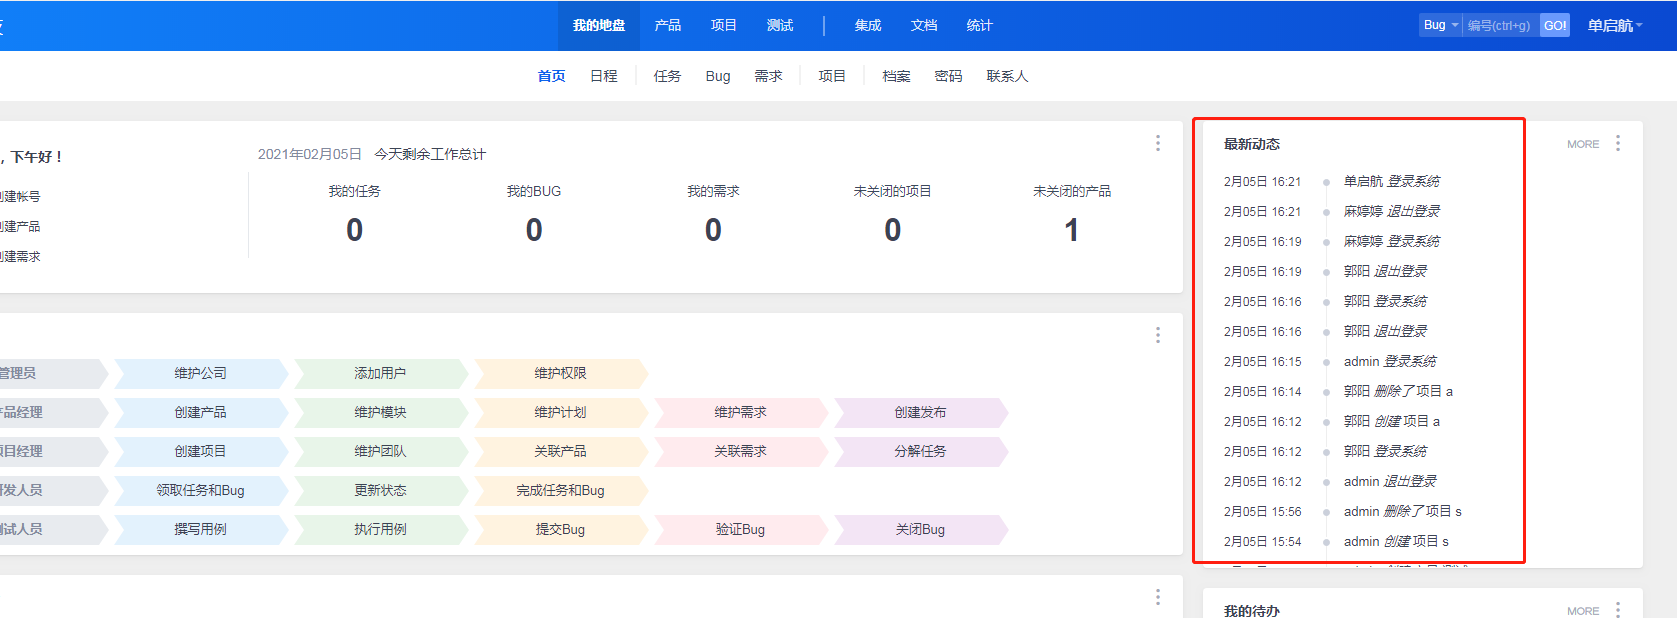Image resolution: width=1677 pixels, height=618 pixels.
Task: Click the 创建产品 flow step
Action: click(201, 412)
